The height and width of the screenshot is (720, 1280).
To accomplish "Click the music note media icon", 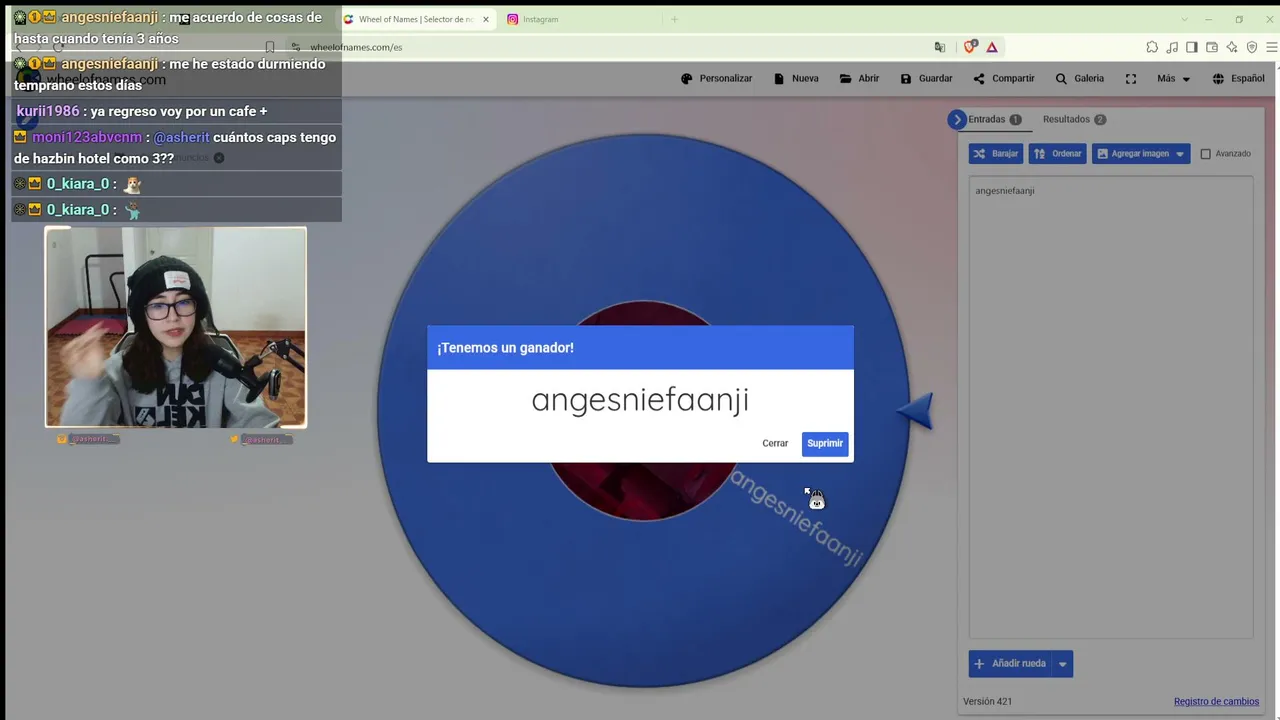I will point(1172,47).
